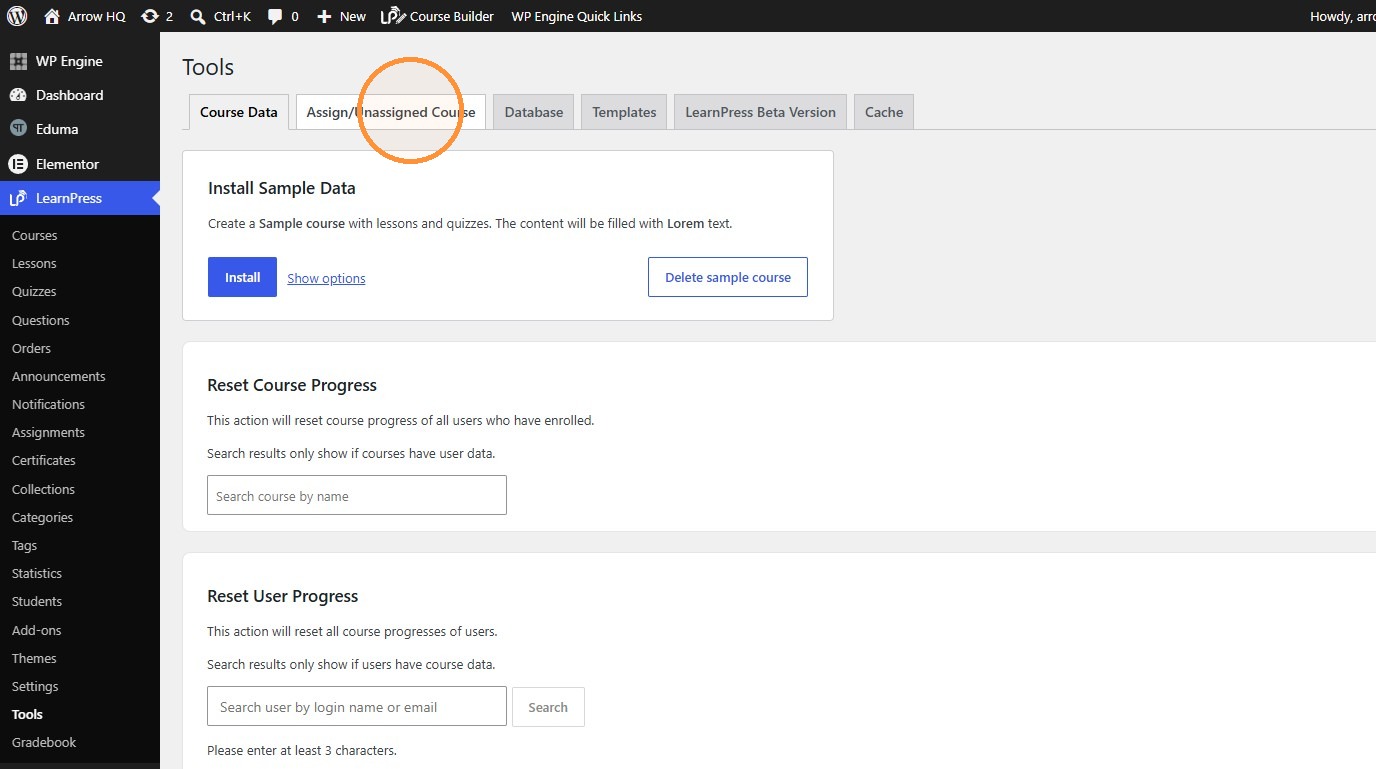Open Ctrl+K search magnifier
This screenshot has height=769, width=1376.
(x=198, y=16)
